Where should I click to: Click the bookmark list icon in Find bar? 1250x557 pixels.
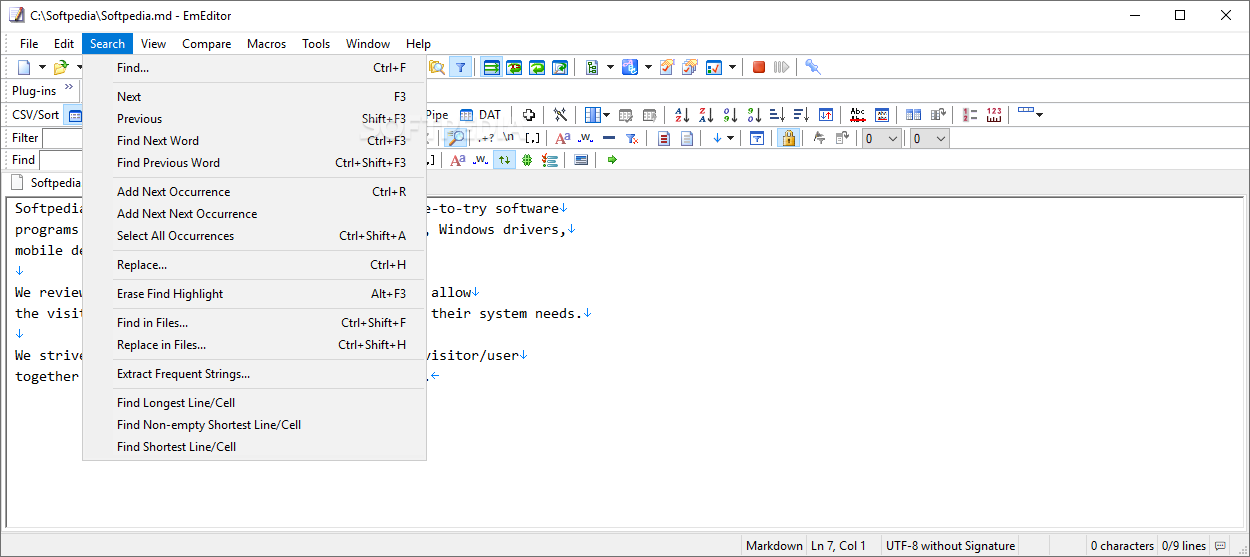(549, 160)
